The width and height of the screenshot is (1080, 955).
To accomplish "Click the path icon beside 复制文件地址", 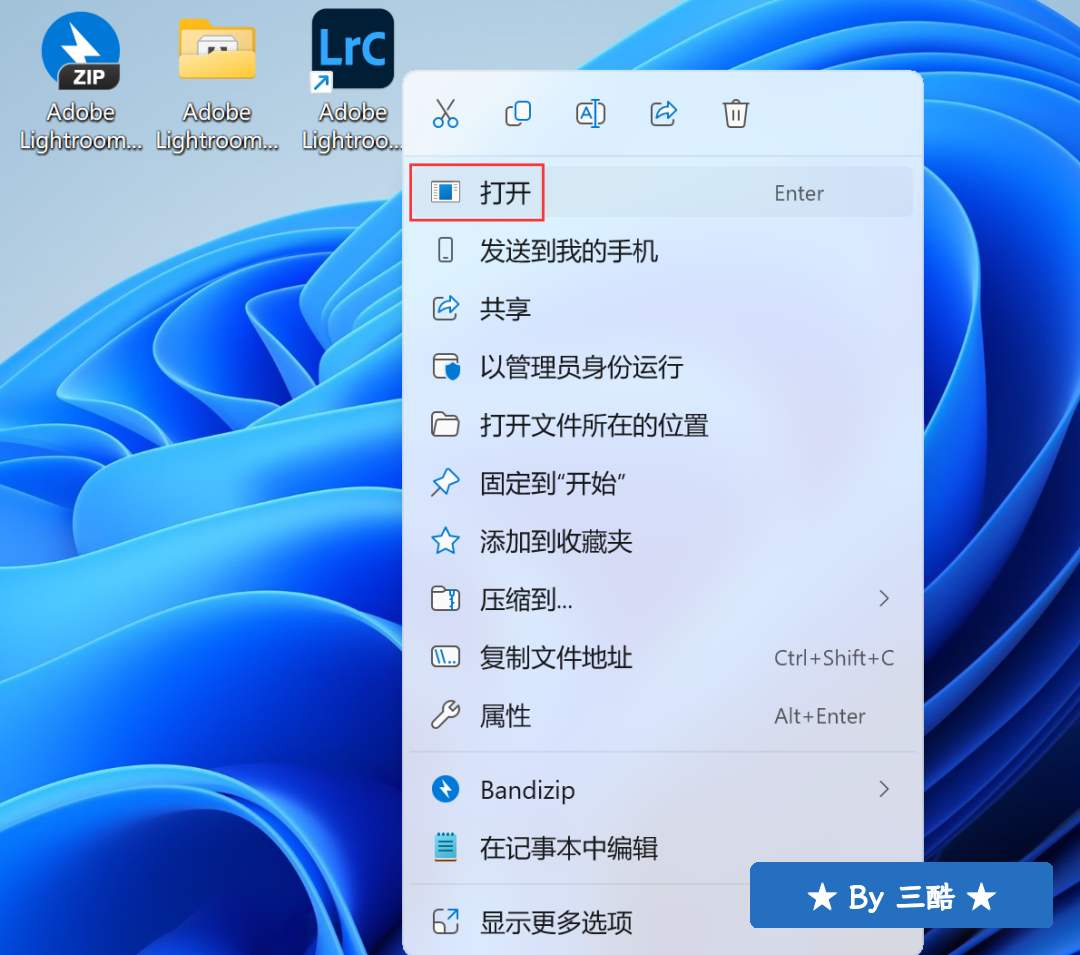I will [x=445, y=657].
